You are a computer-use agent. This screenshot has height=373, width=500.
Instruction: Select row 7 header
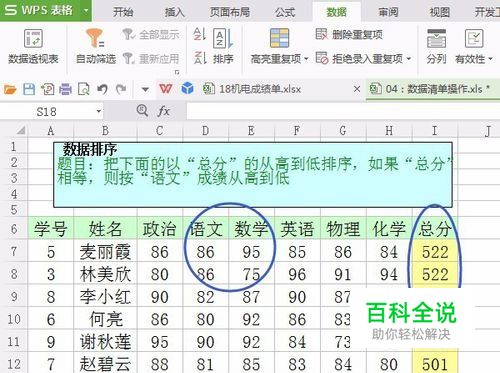[14, 251]
